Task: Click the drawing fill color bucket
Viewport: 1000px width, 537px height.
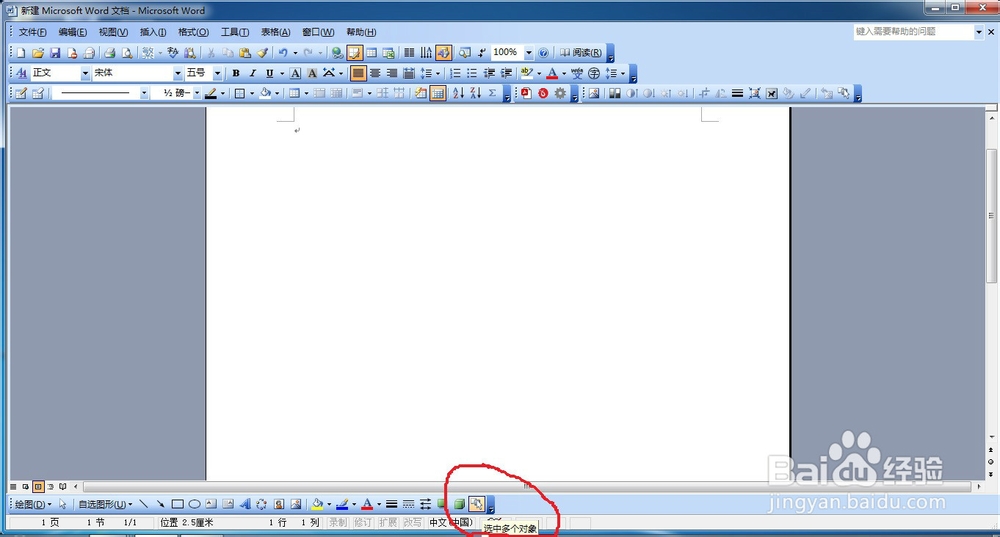Action: pos(317,504)
